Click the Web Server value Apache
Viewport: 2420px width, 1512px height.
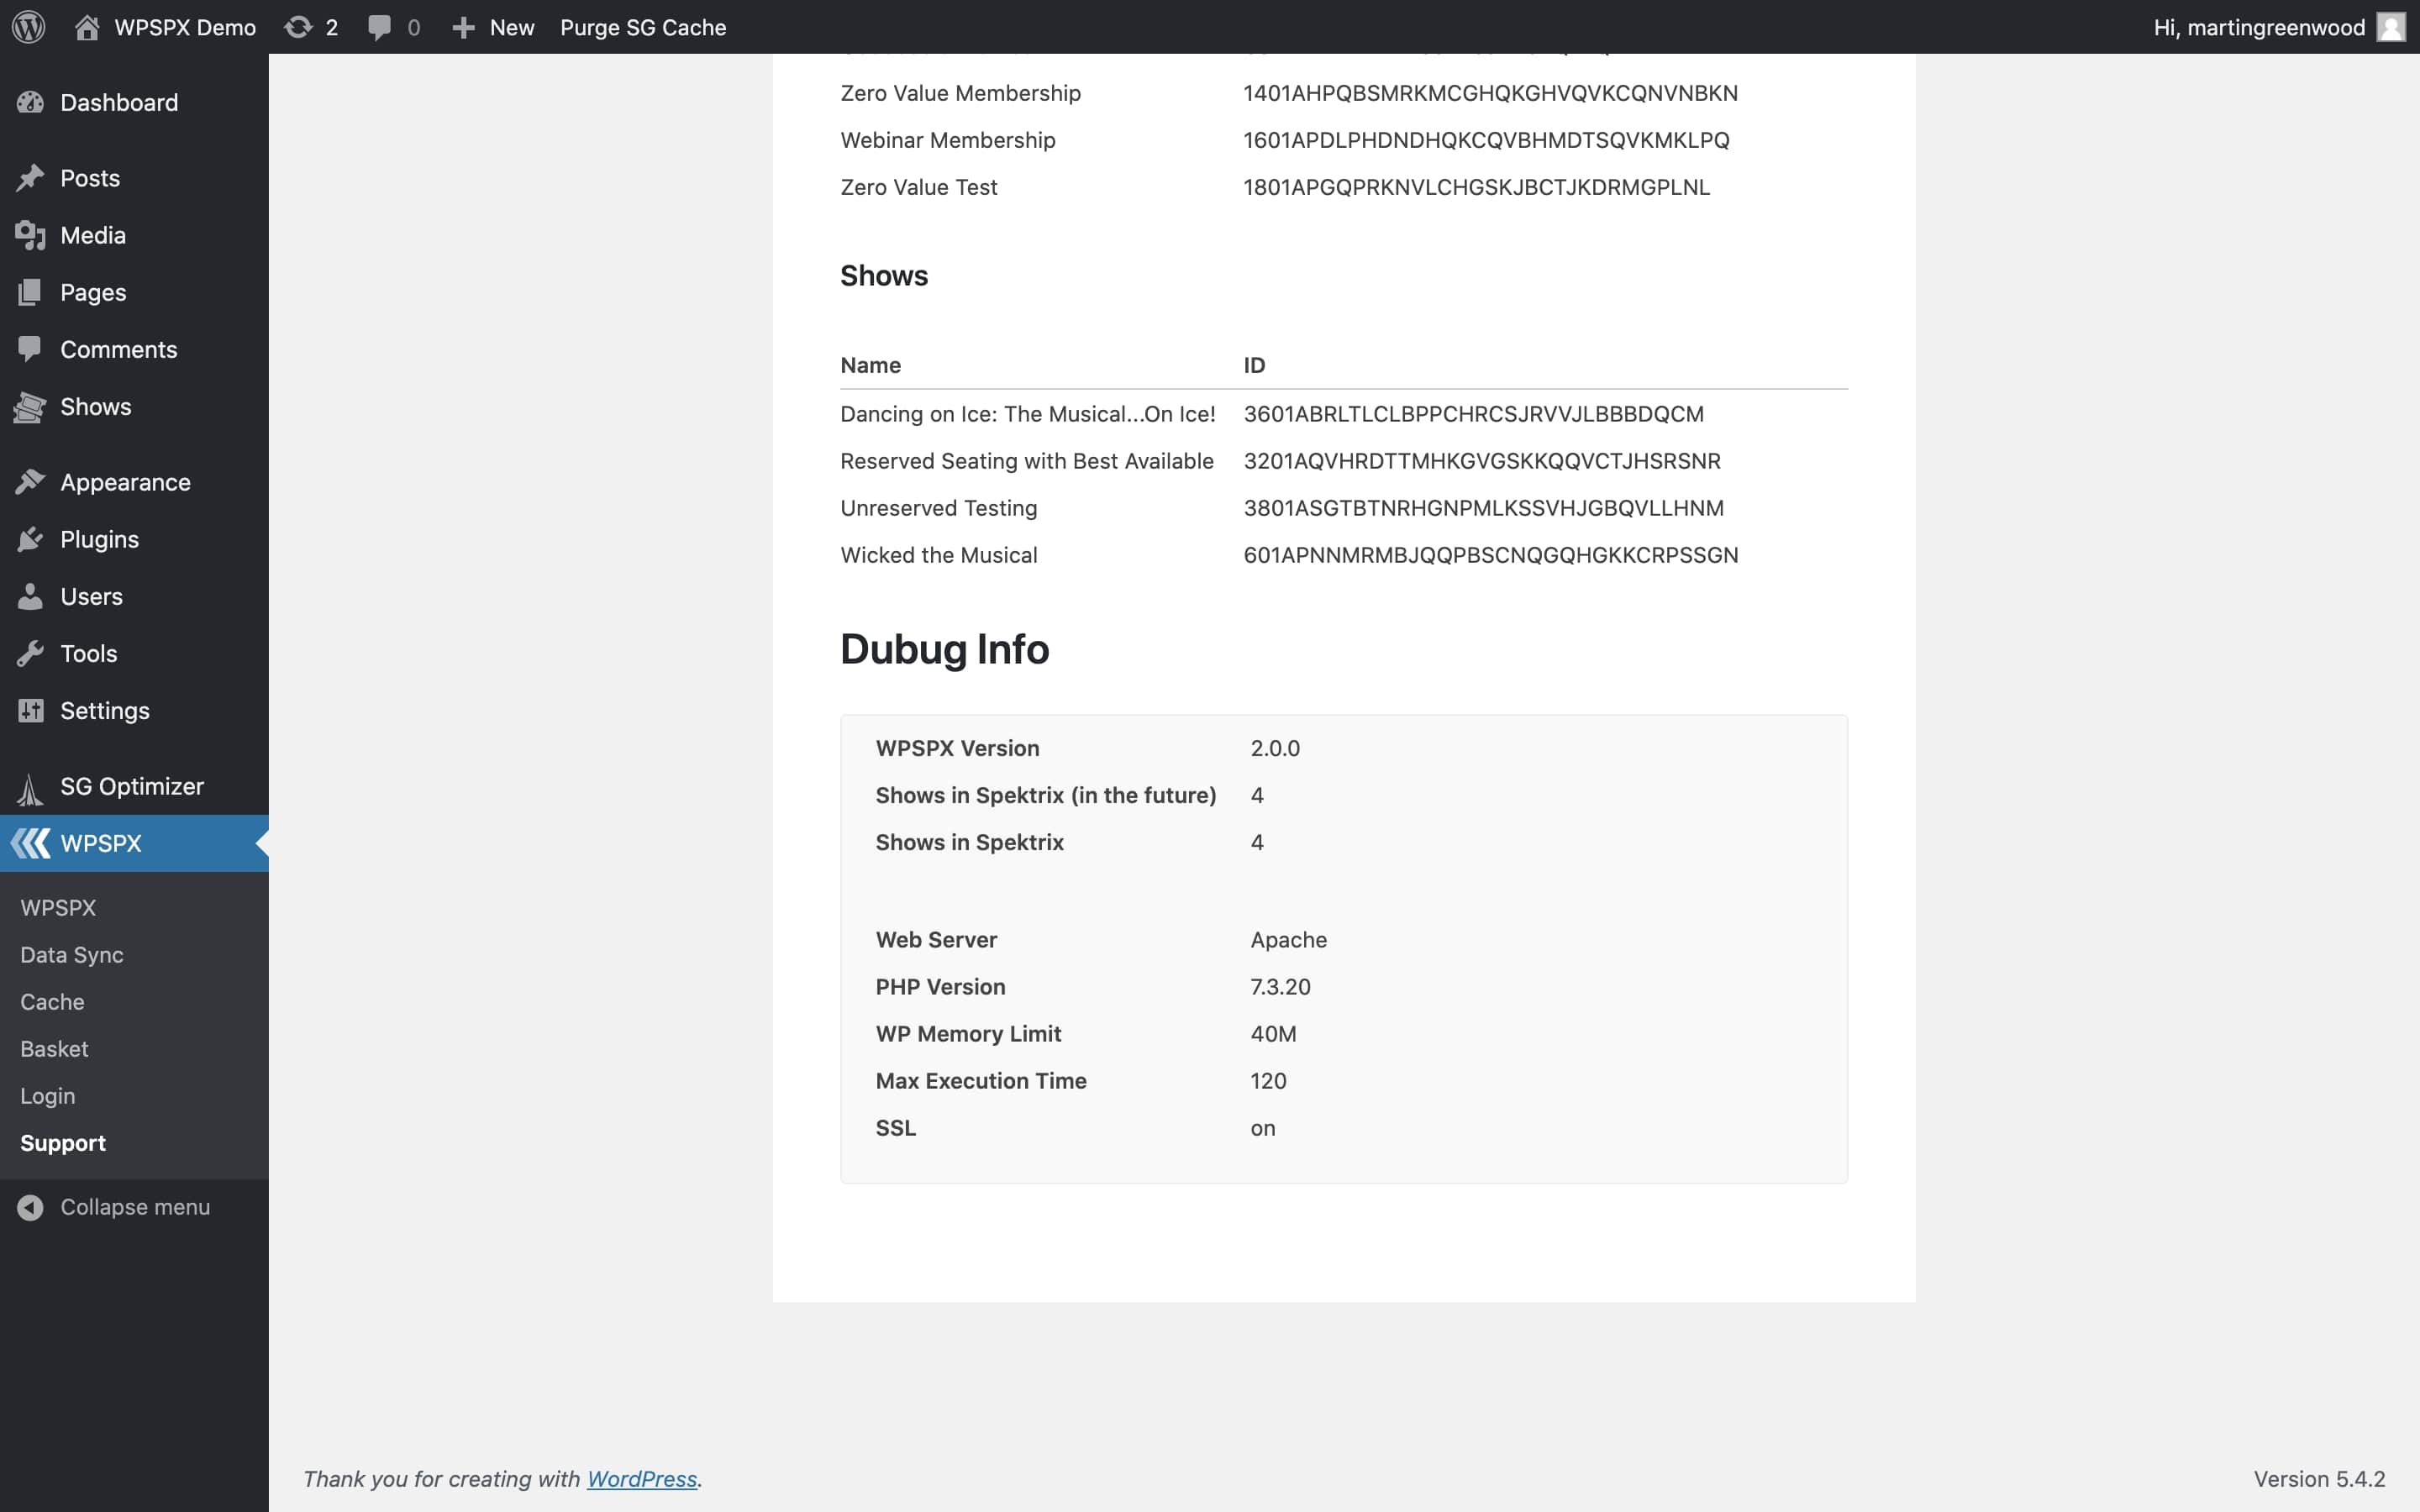coord(1288,940)
